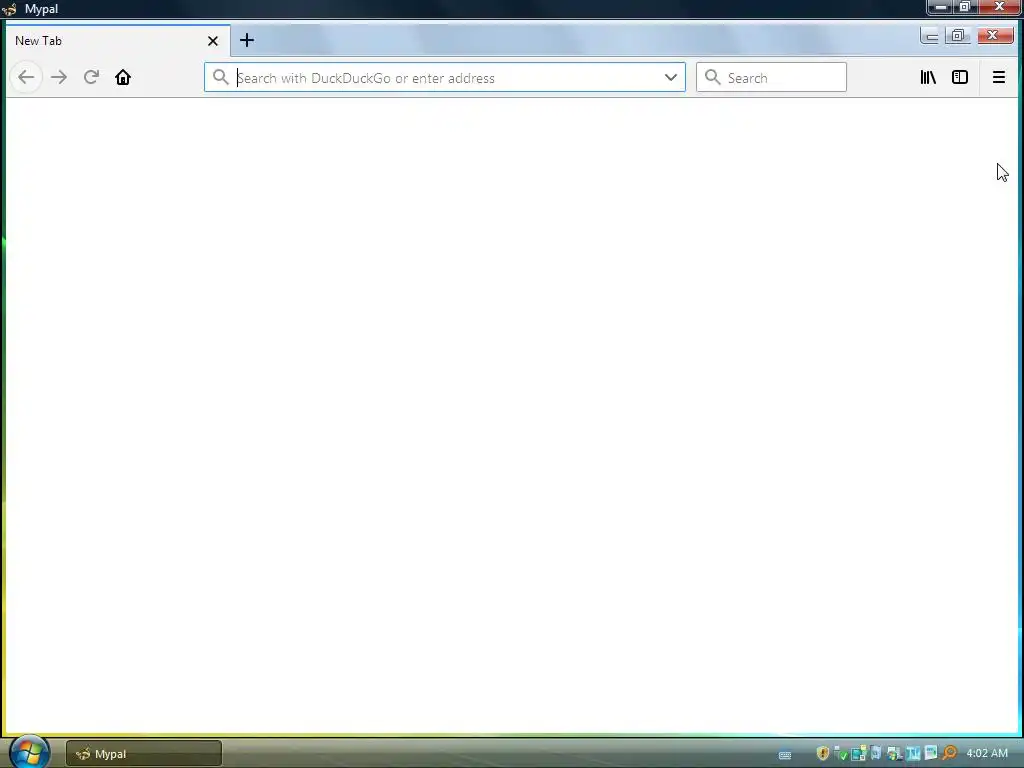Click the safely remove hardware tray icon
This screenshot has height=768, width=1024.
click(x=841, y=754)
